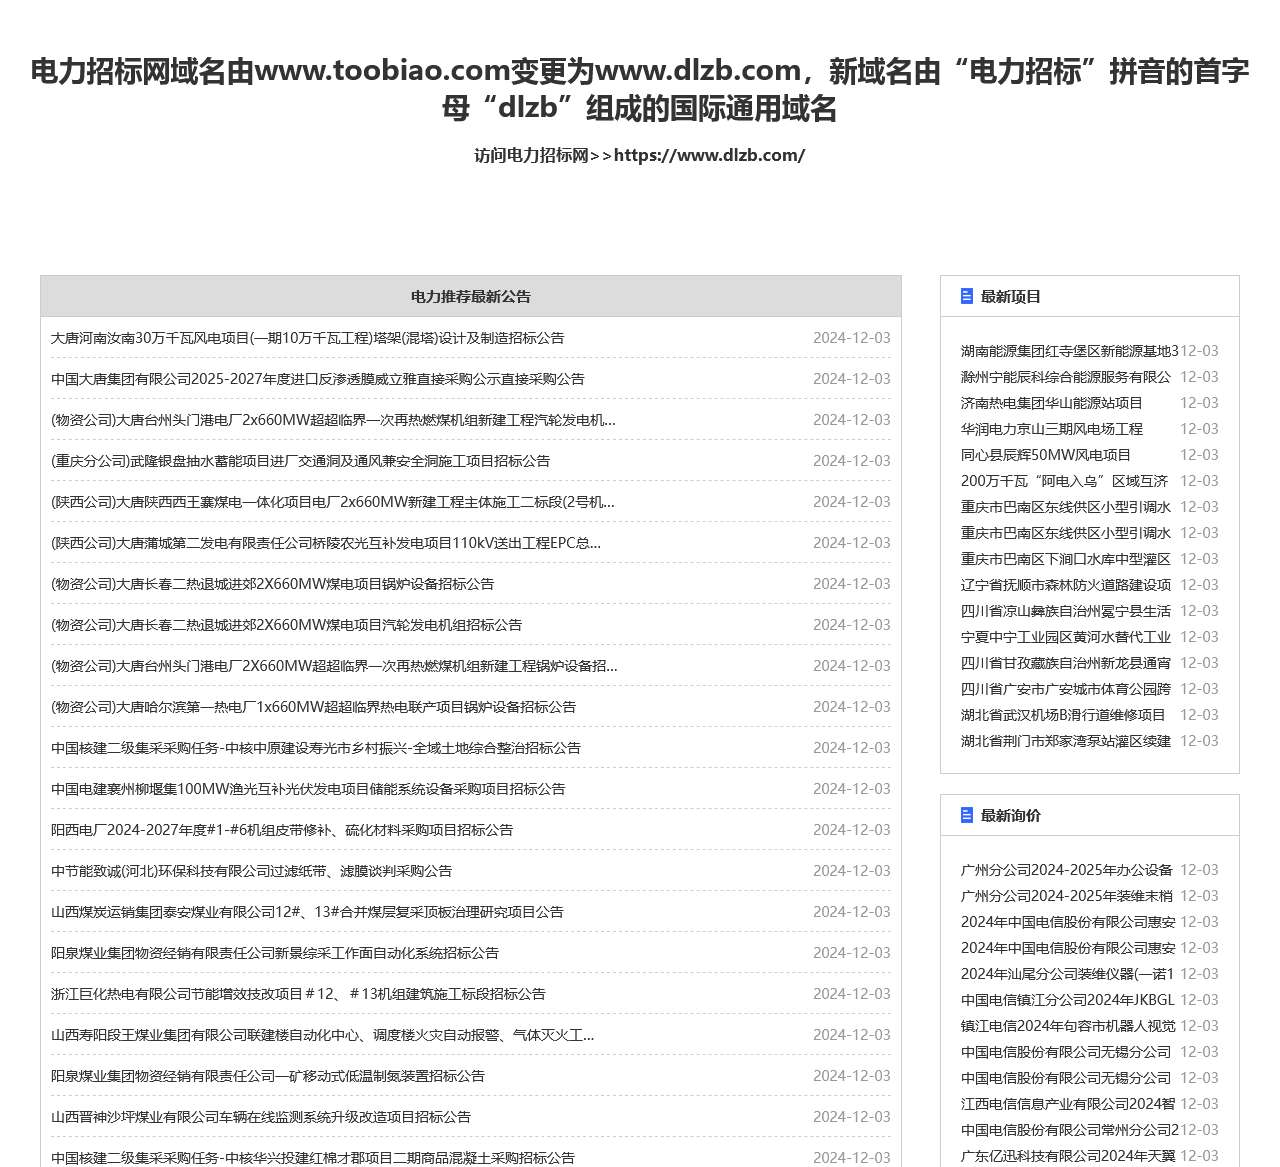Image resolution: width=1280 pixels, height=1167 pixels.
Task: Open 阳泉煤业 新景综采工作面自动化系统 announcement
Action: [275, 953]
